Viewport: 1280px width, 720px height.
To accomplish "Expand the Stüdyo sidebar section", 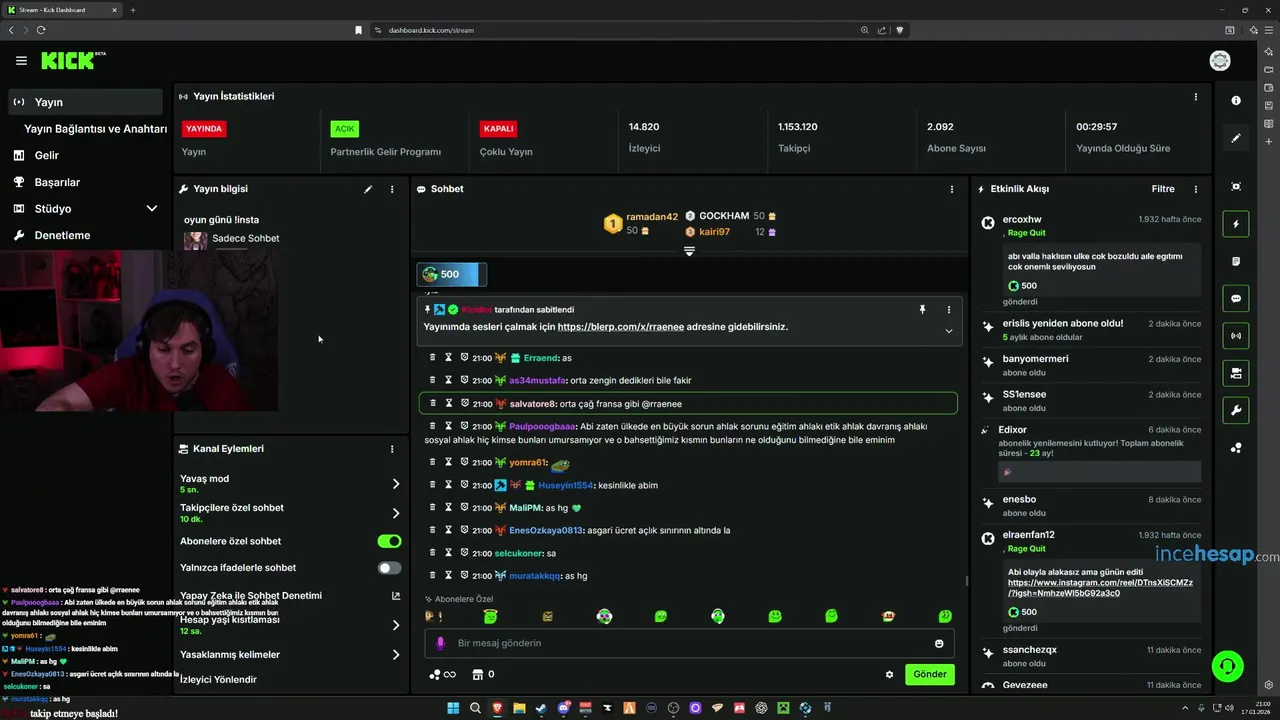I will pos(152,209).
